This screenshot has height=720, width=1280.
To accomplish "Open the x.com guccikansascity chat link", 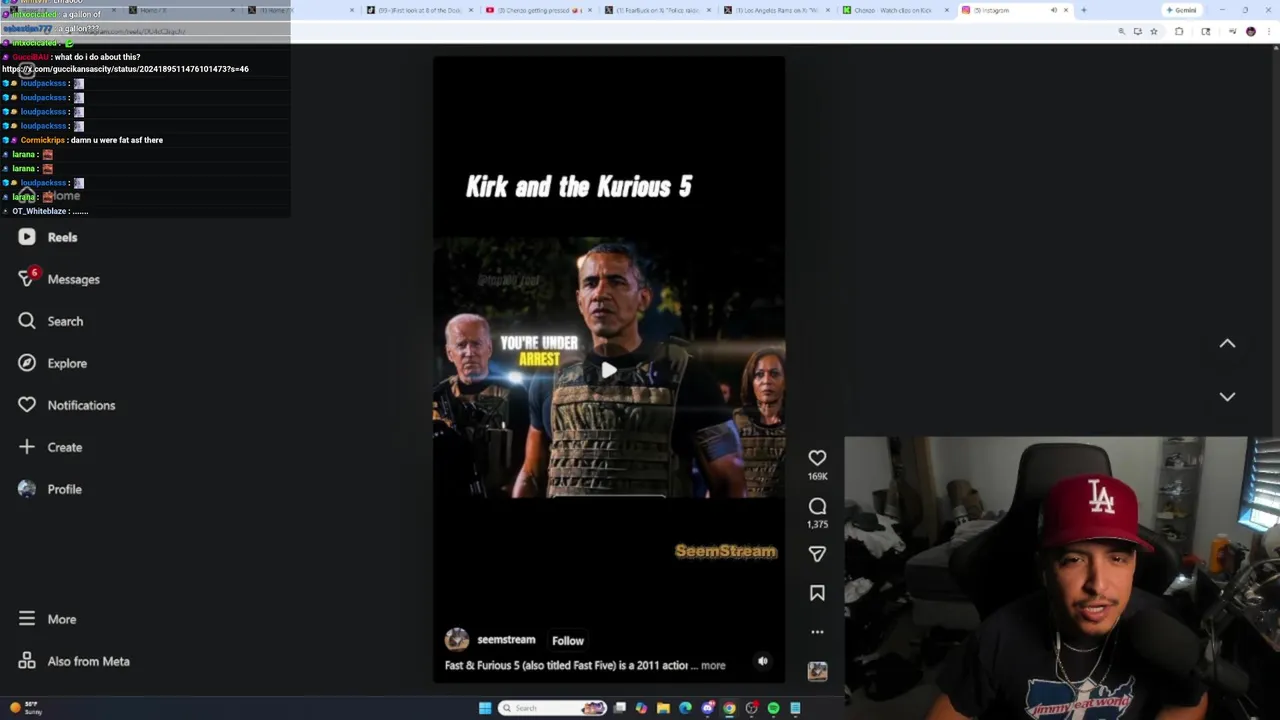I will tap(125, 69).
